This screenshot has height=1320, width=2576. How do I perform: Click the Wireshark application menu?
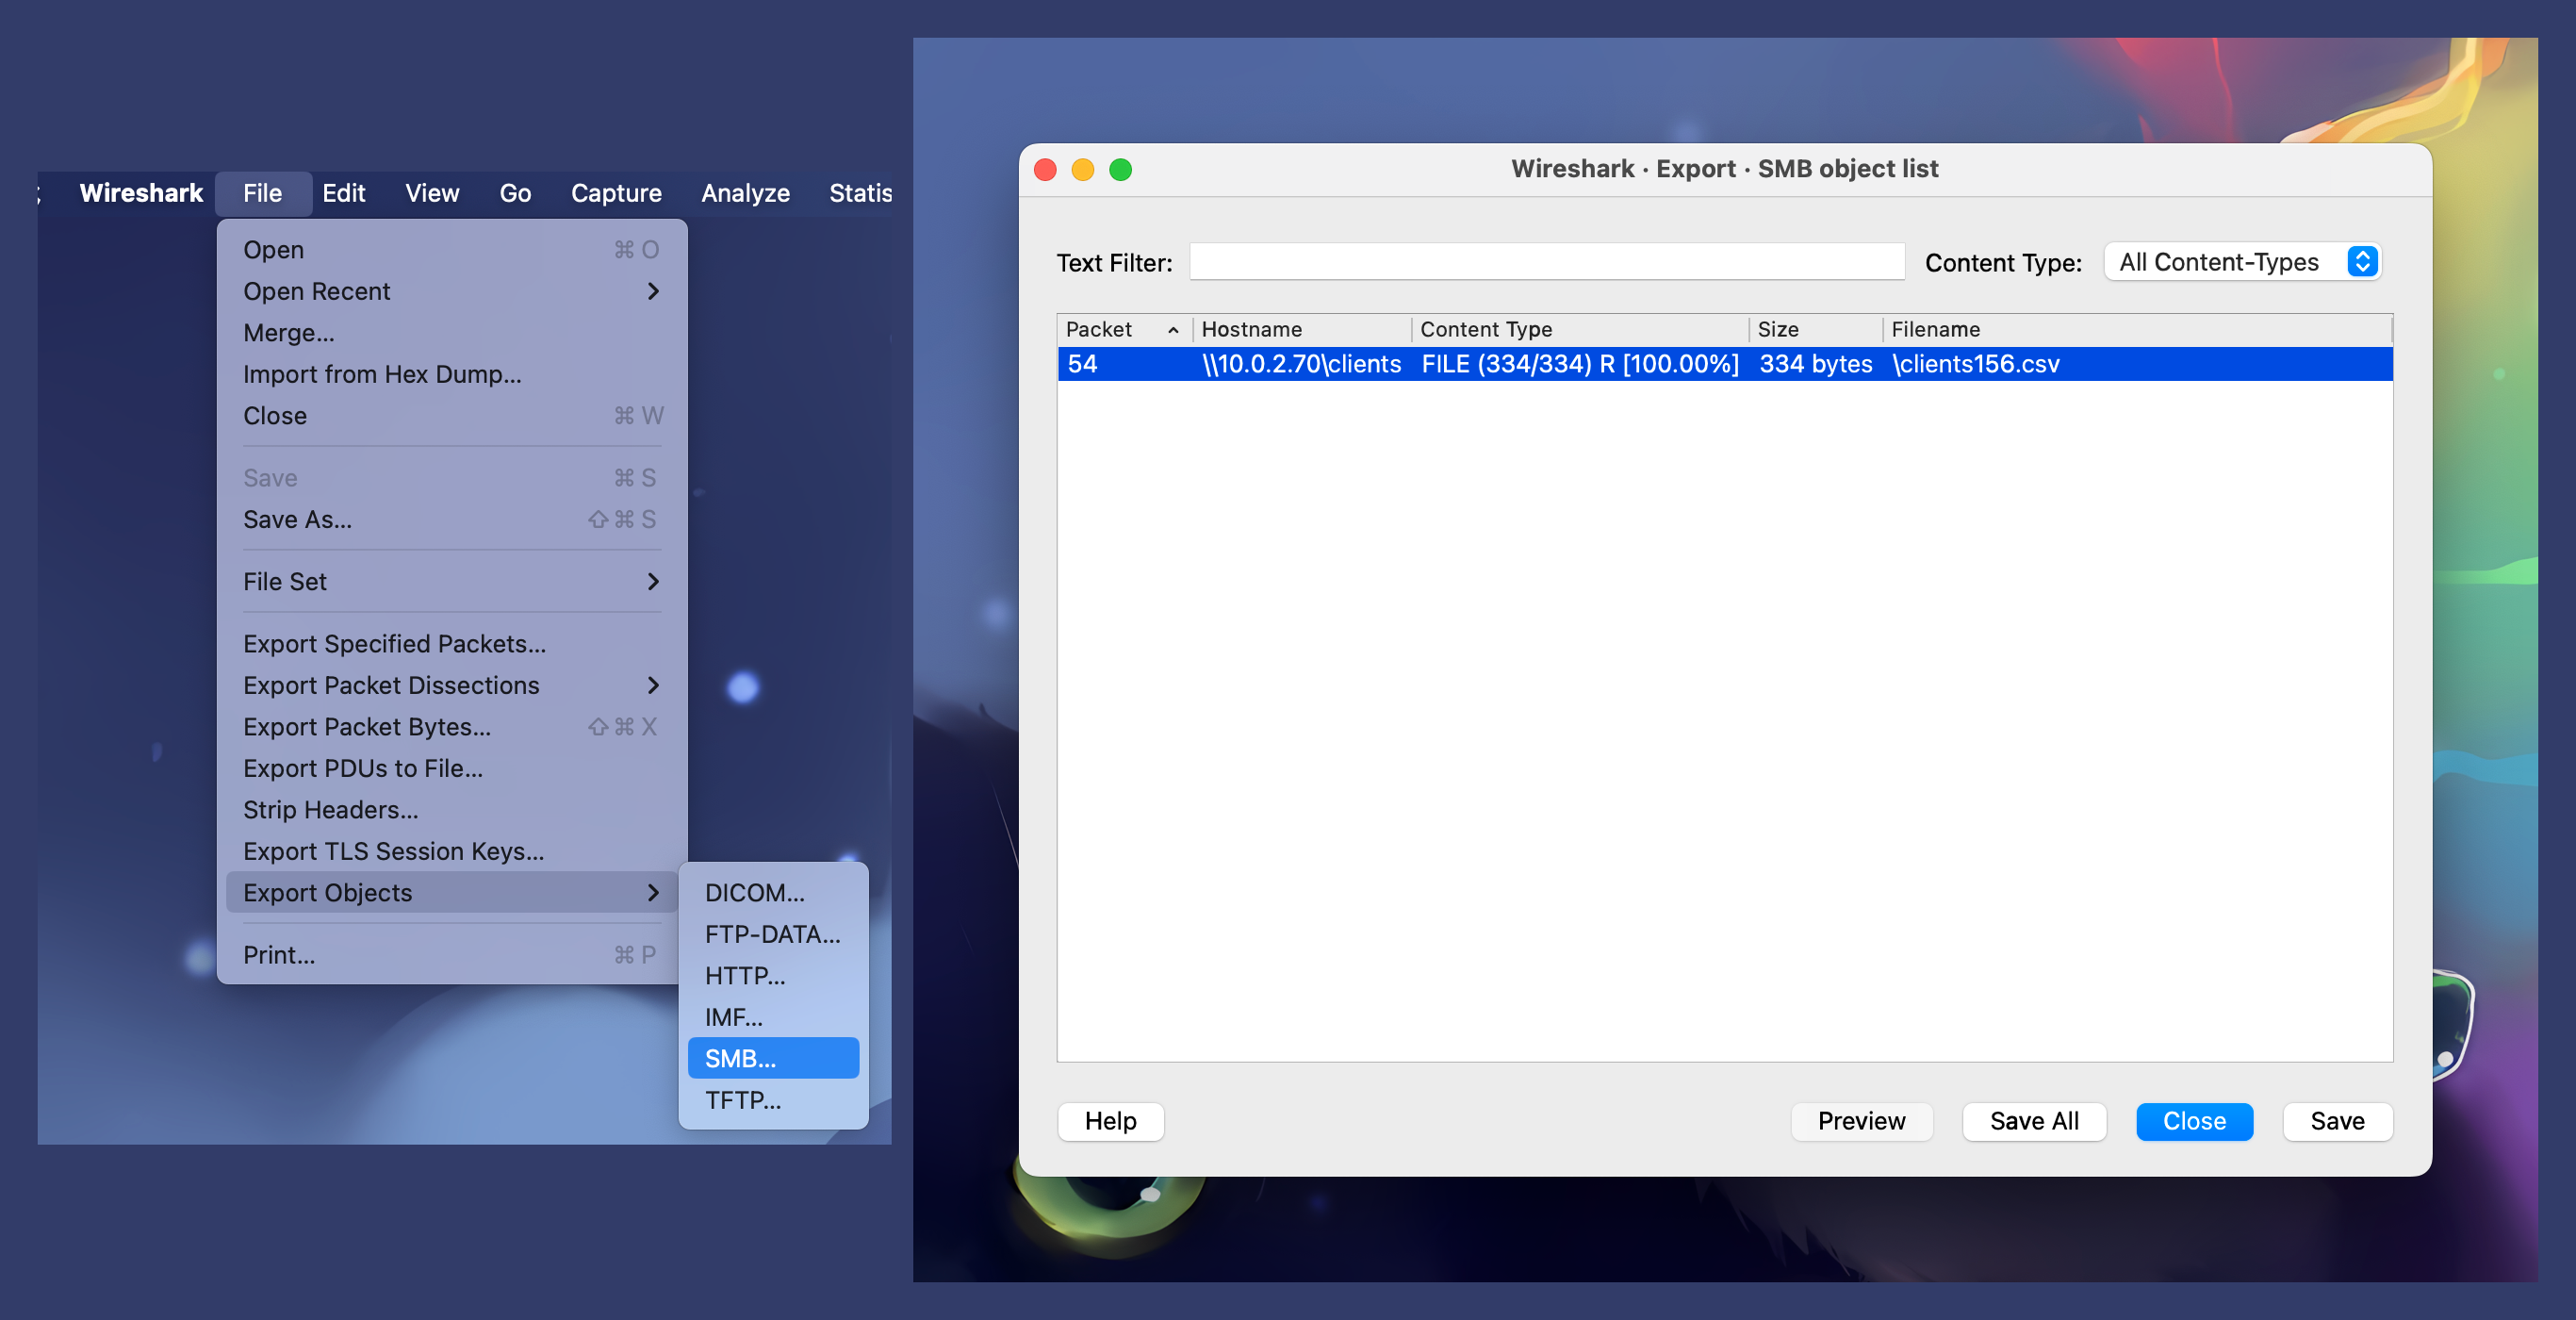click(x=141, y=193)
